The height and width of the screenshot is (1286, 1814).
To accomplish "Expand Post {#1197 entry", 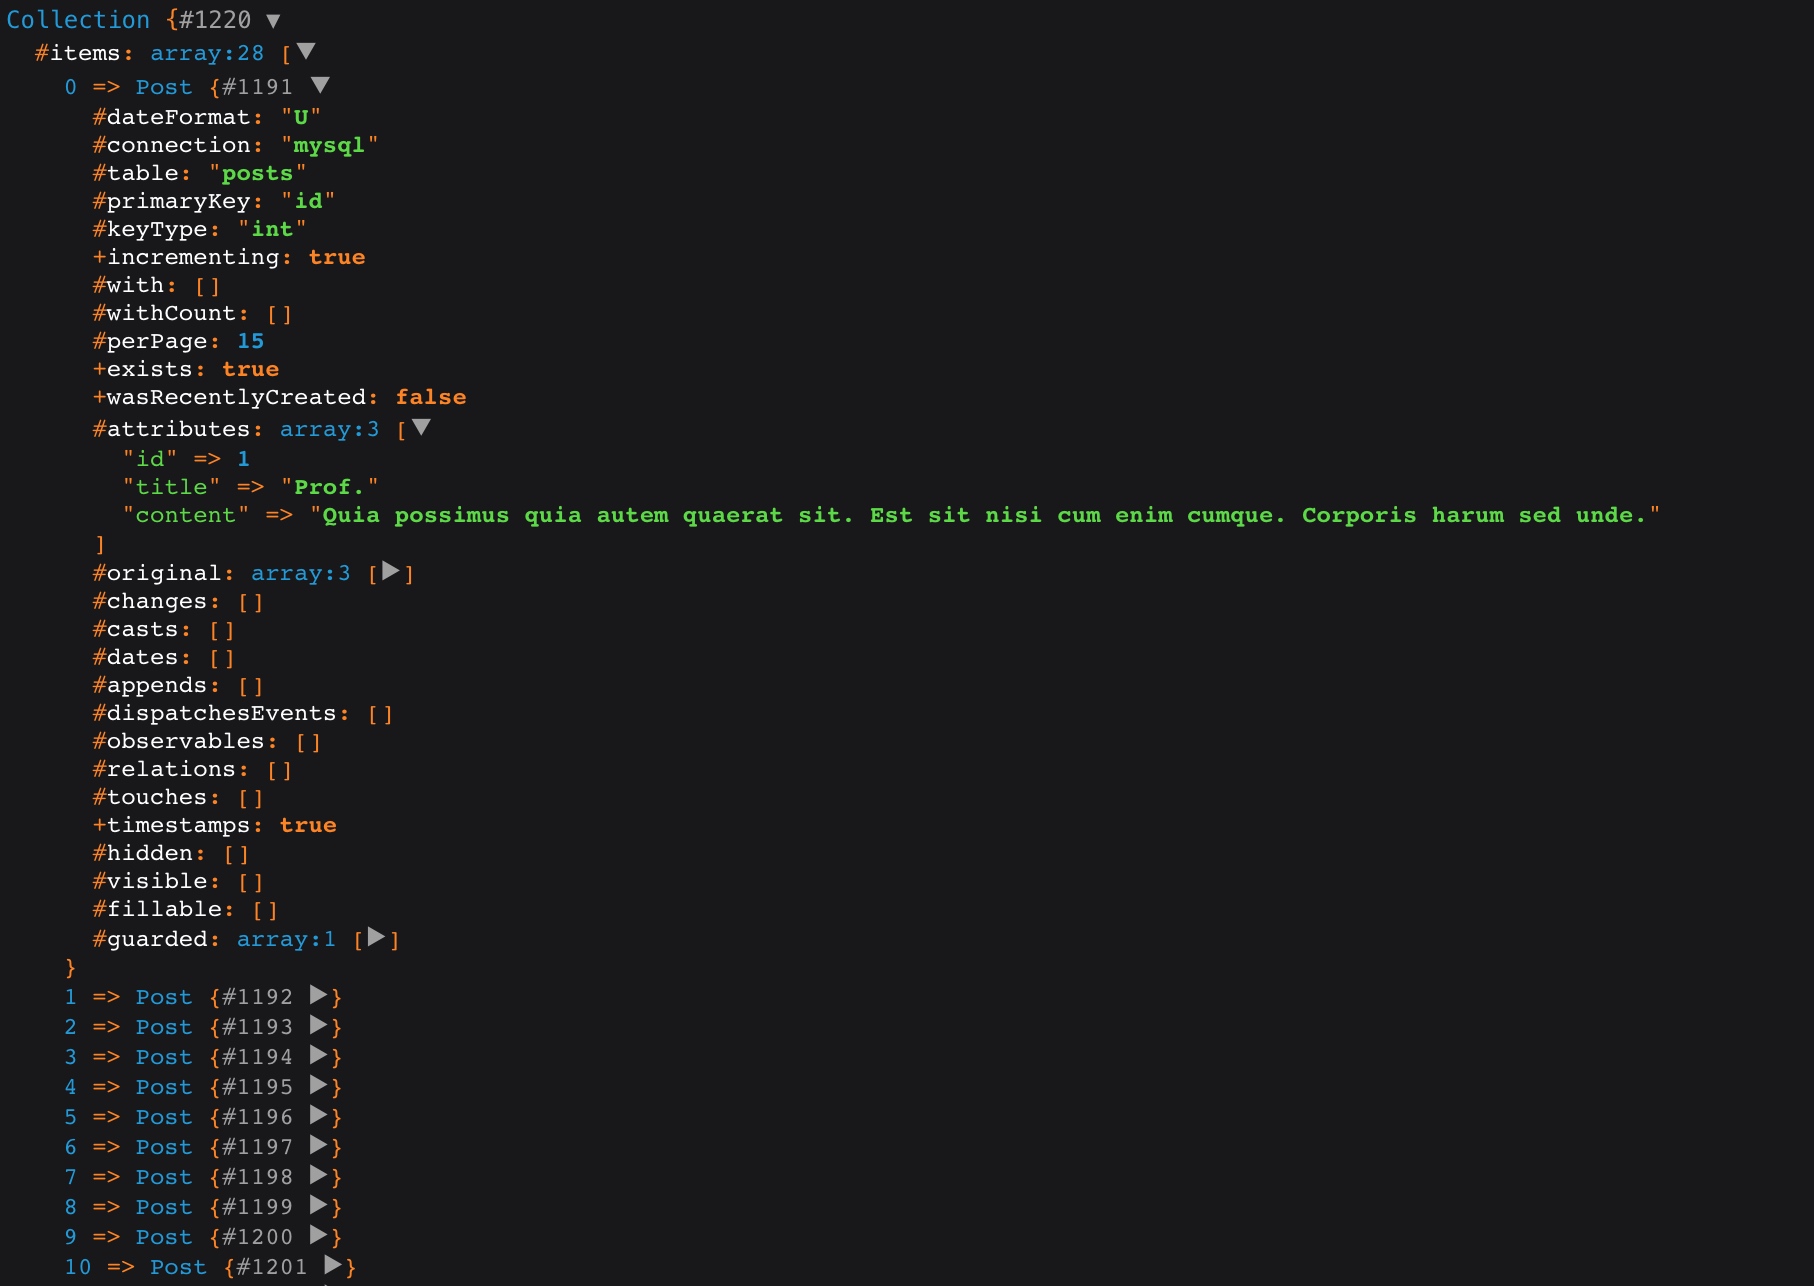I will click(x=319, y=1145).
